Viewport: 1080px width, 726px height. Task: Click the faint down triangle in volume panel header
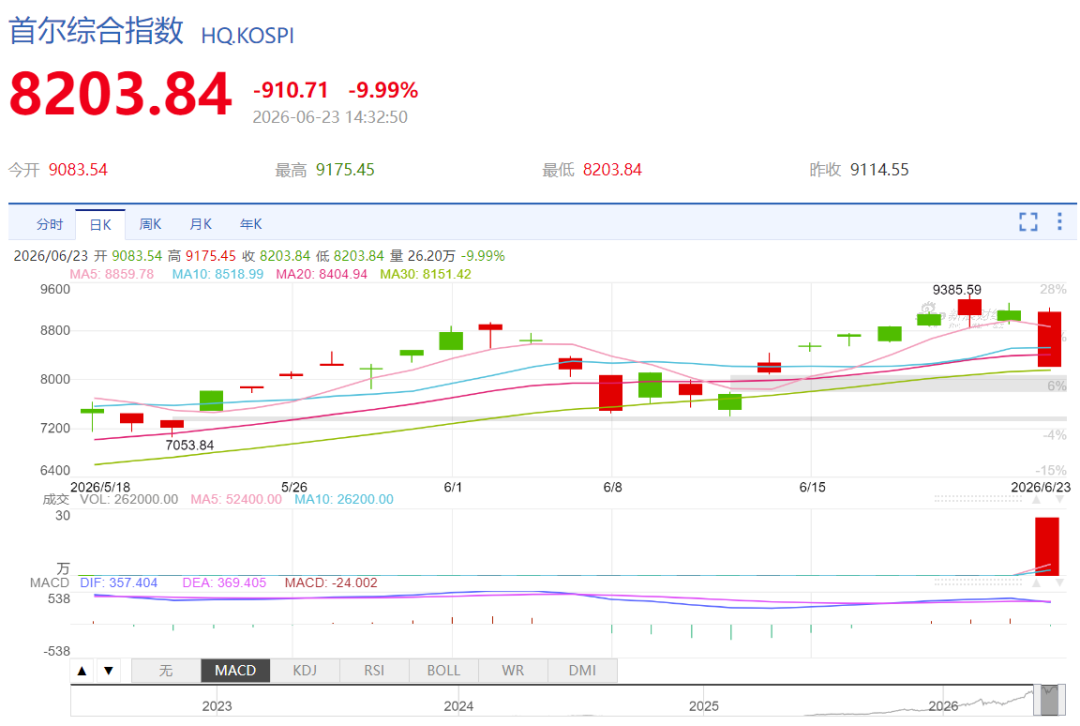click(x=1060, y=499)
